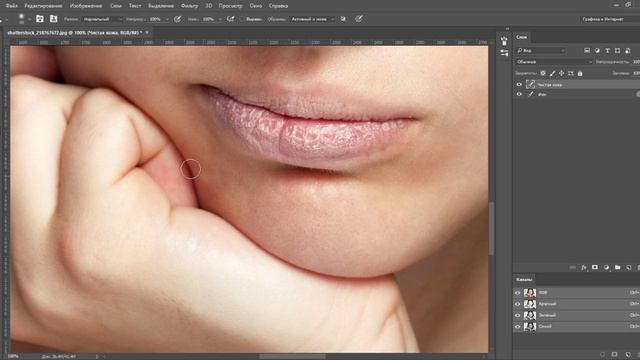Toggle visibility of the RGB channel
The image size is (640, 360).
(518, 293)
